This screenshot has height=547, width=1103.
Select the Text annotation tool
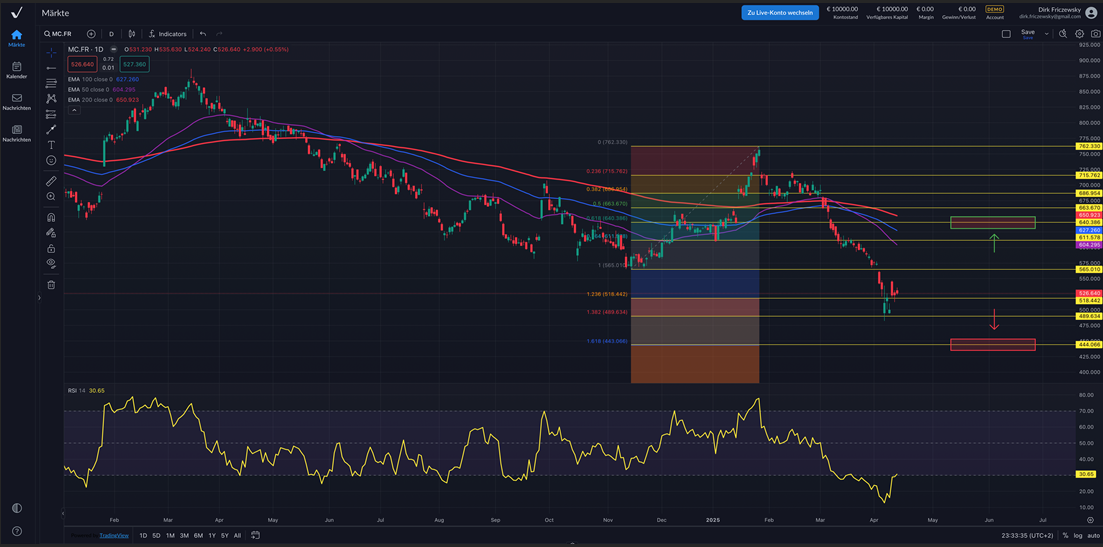coord(51,145)
